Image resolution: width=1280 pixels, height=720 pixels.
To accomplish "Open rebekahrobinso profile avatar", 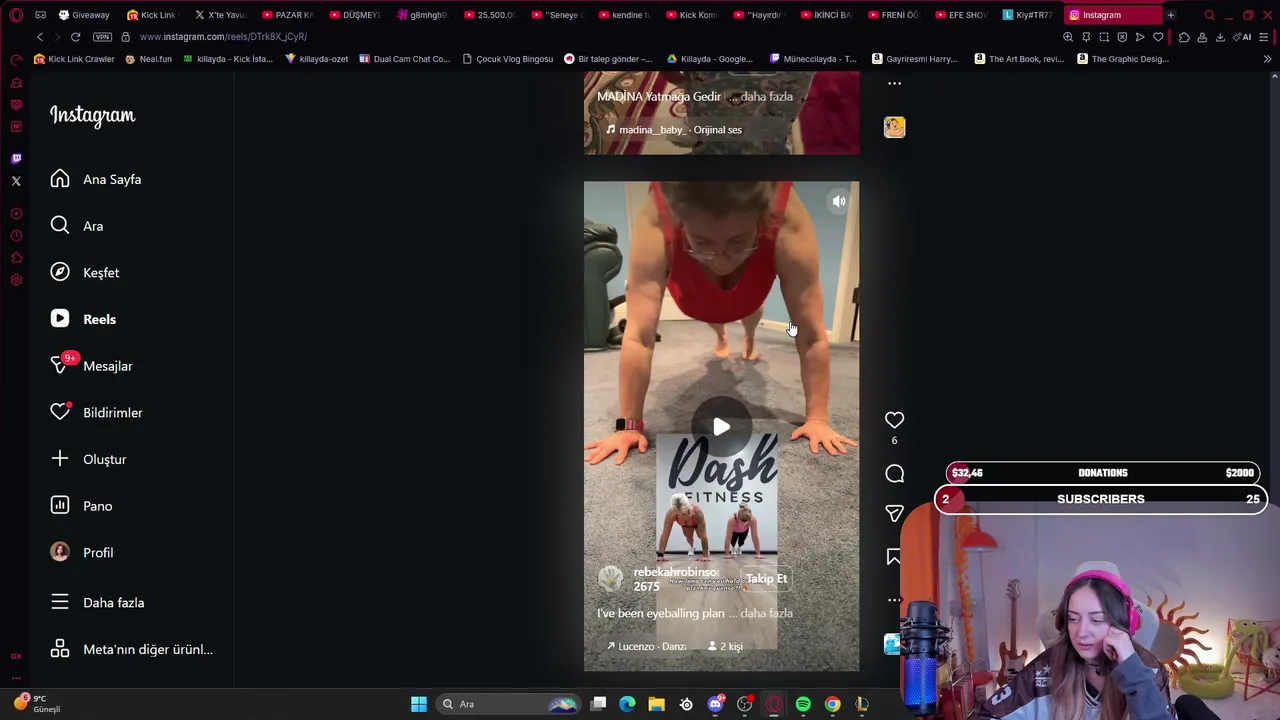I will [610, 579].
